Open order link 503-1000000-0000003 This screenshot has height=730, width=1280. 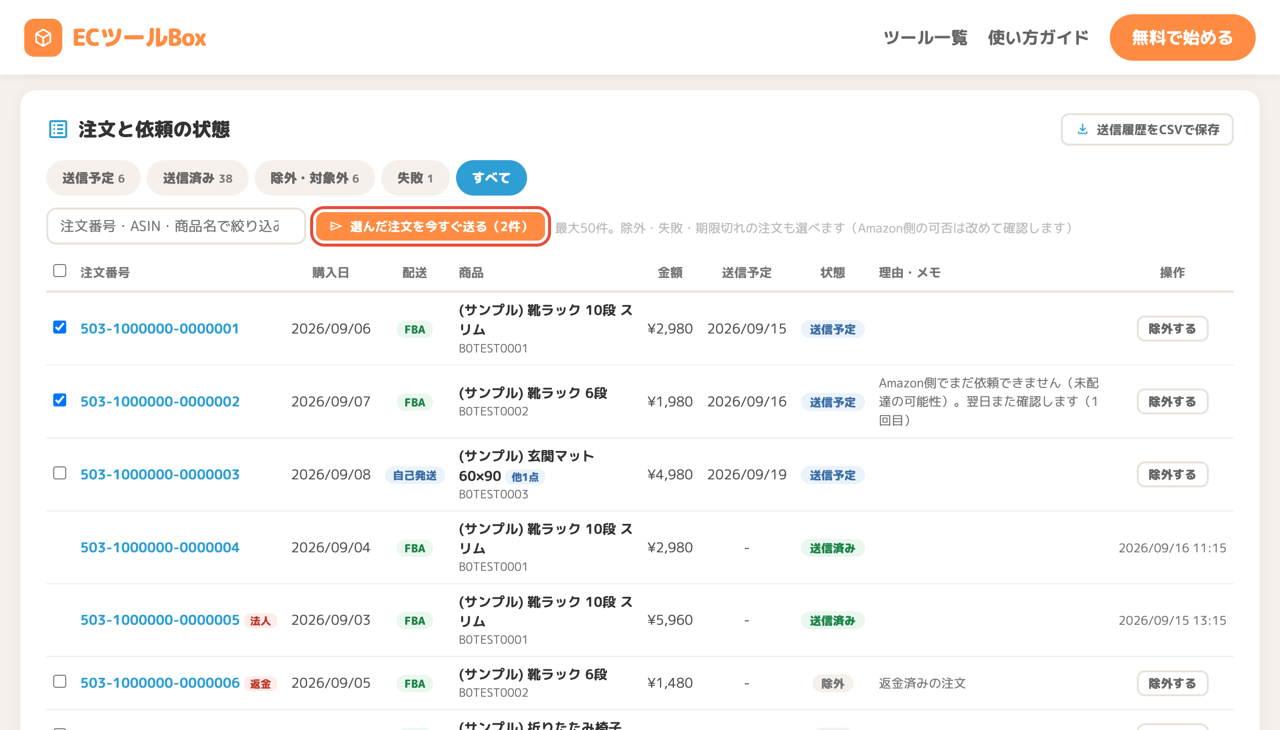[x=160, y=474]
